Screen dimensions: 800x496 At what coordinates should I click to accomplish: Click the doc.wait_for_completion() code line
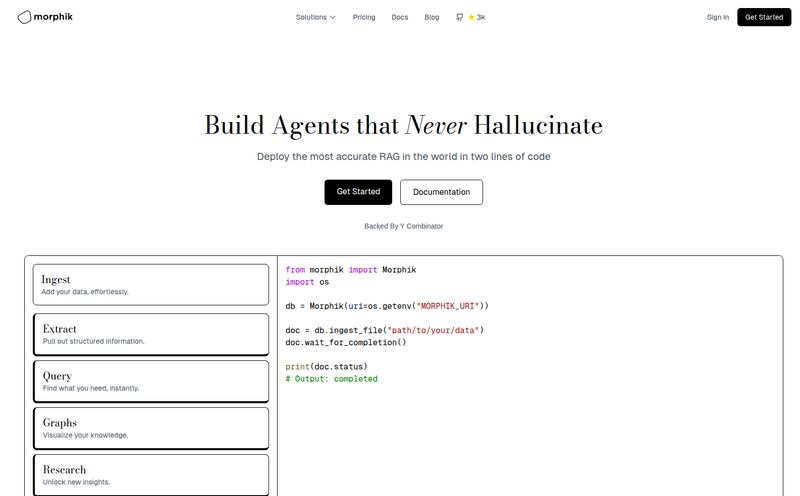coord(346,342)
